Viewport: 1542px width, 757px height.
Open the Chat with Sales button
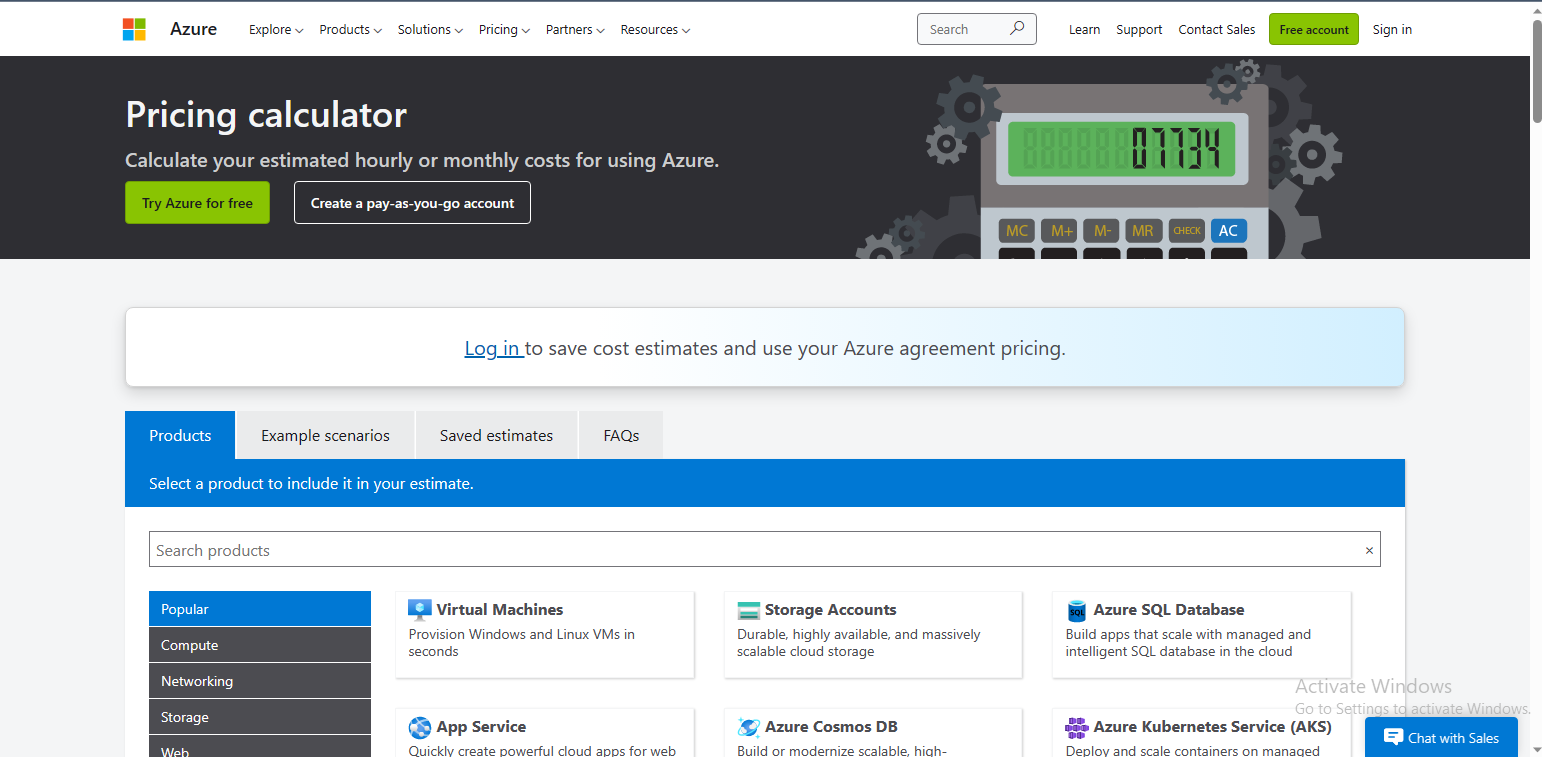pos(1441,737)
